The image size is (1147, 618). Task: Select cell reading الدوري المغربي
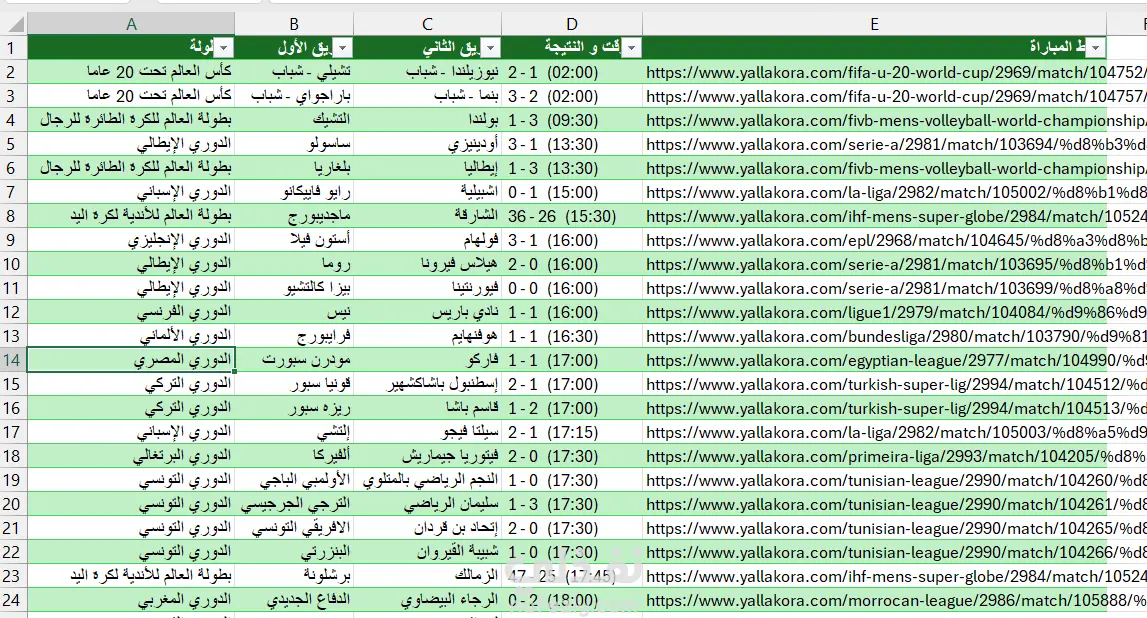pos(131,600)
